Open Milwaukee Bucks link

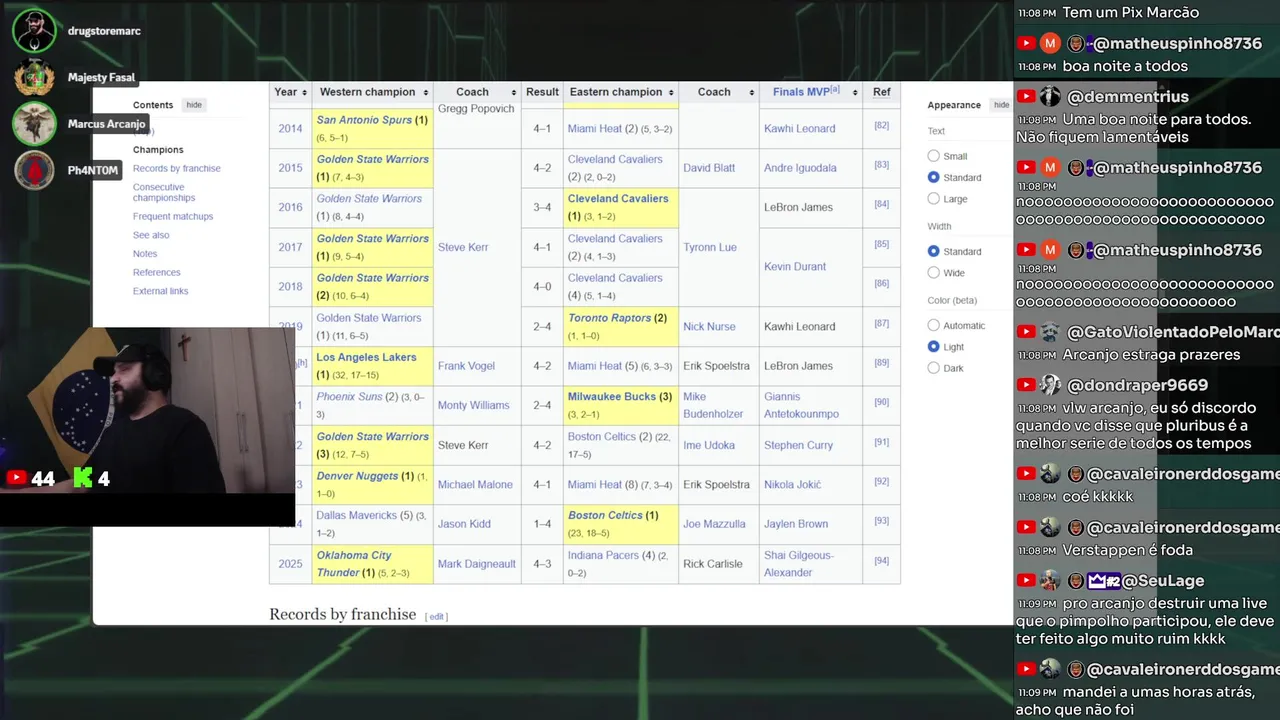coord(612,397)
